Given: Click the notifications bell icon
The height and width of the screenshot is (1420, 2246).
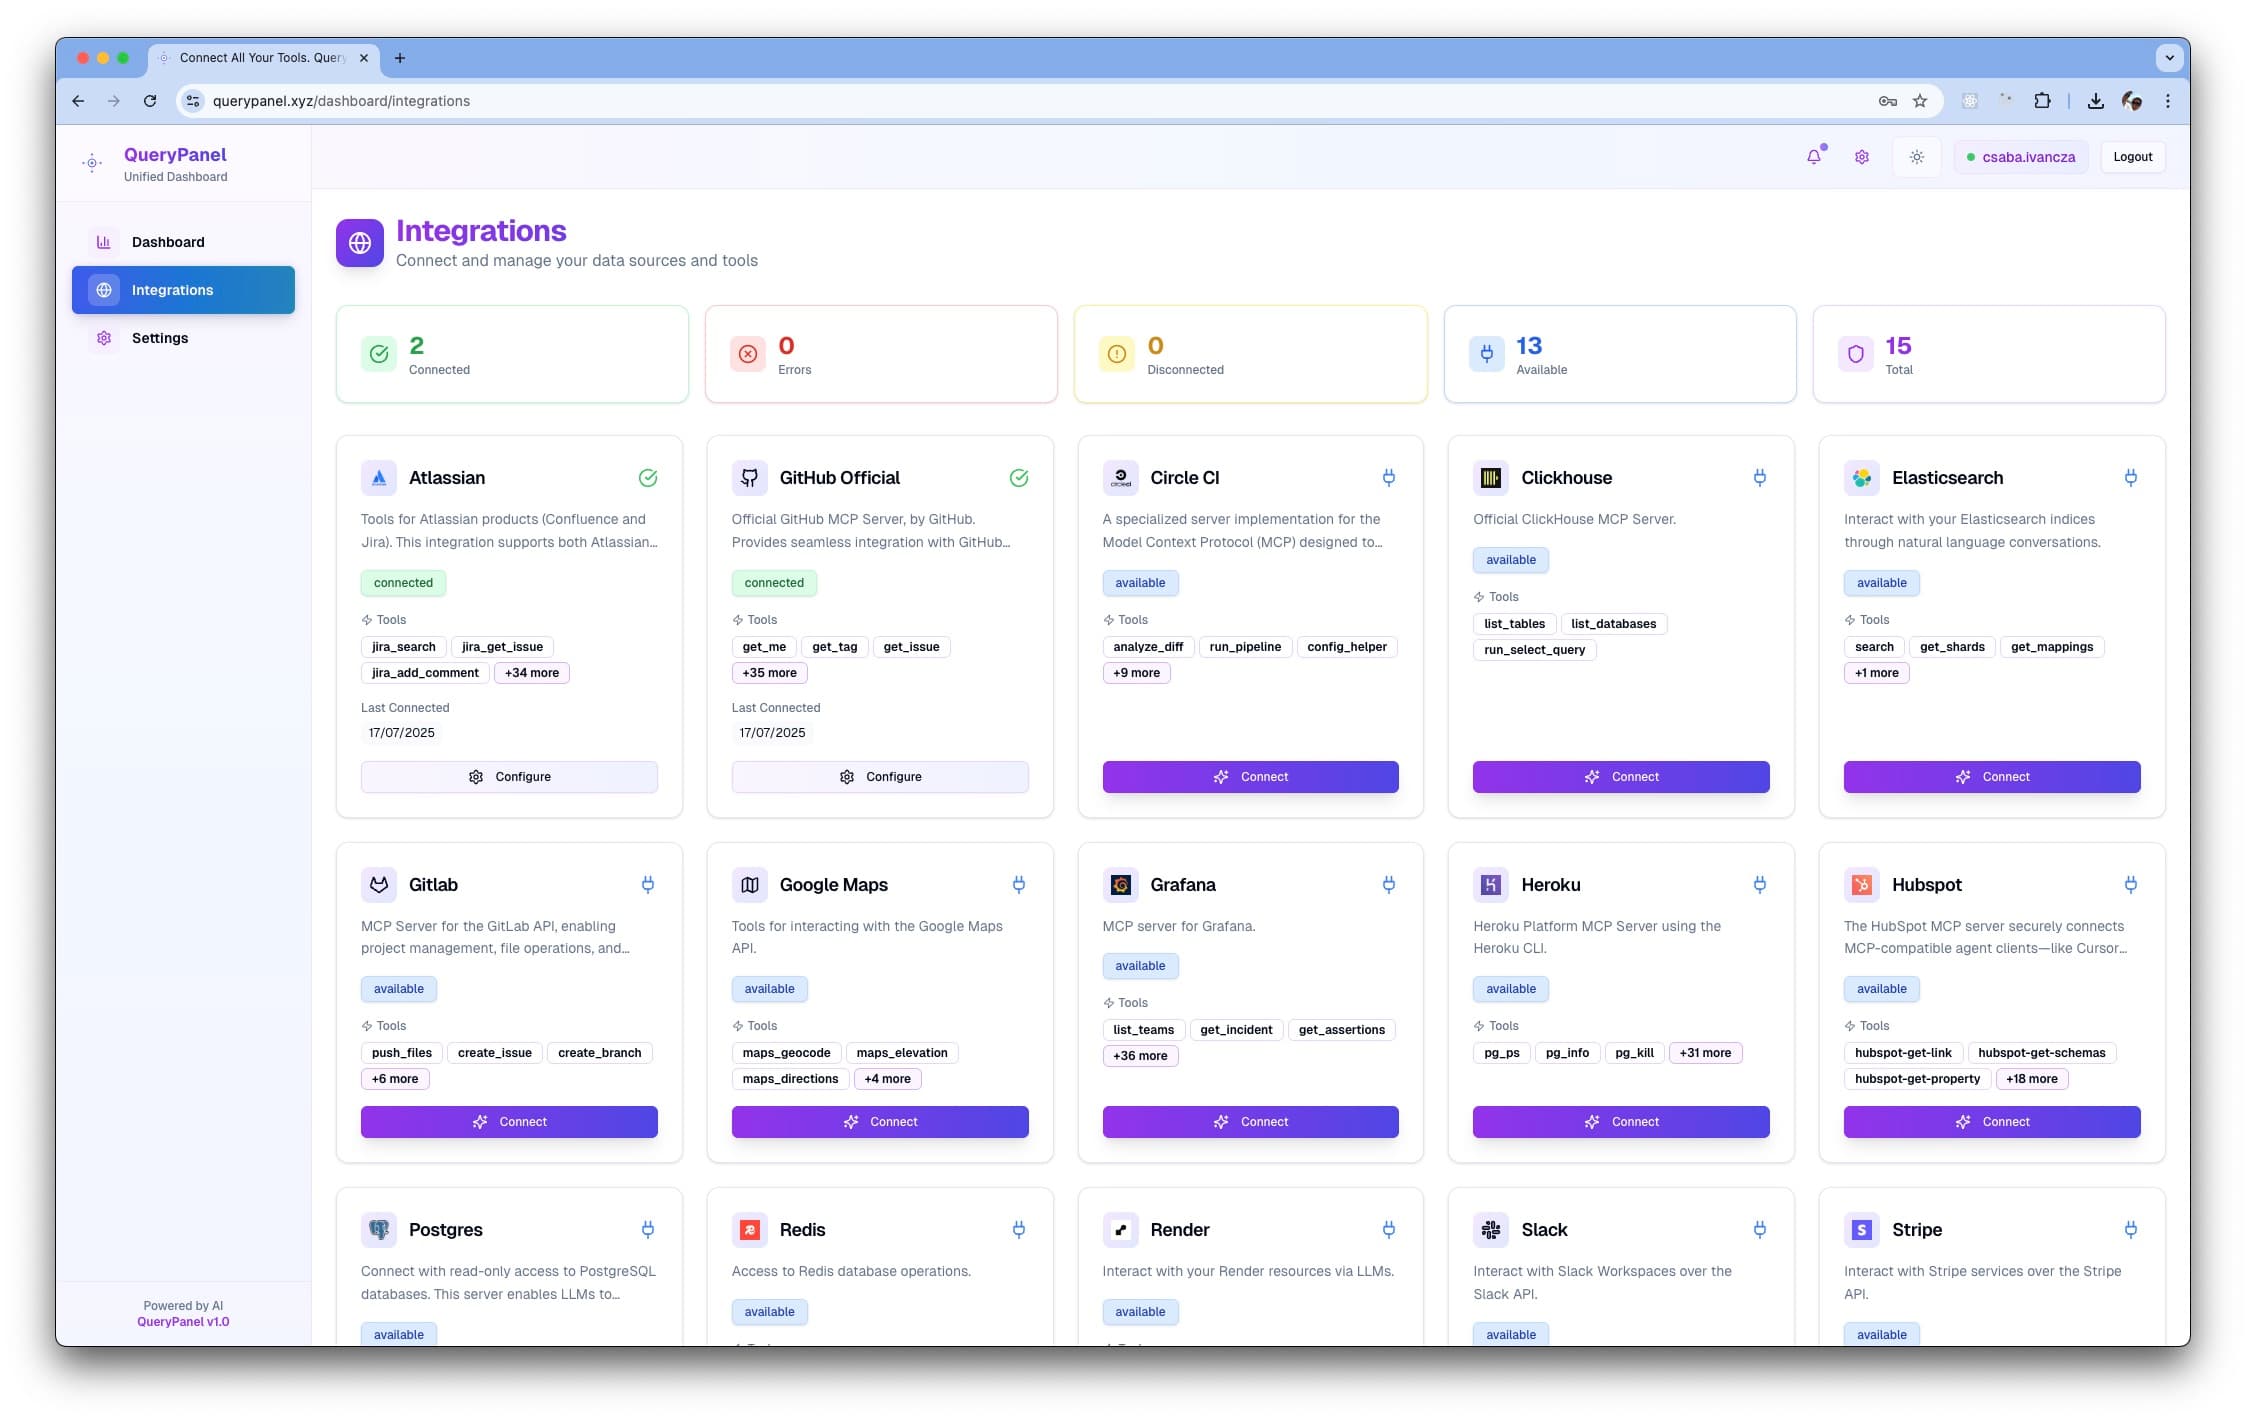Looking at the screenshot, I should coord(1814,157).
